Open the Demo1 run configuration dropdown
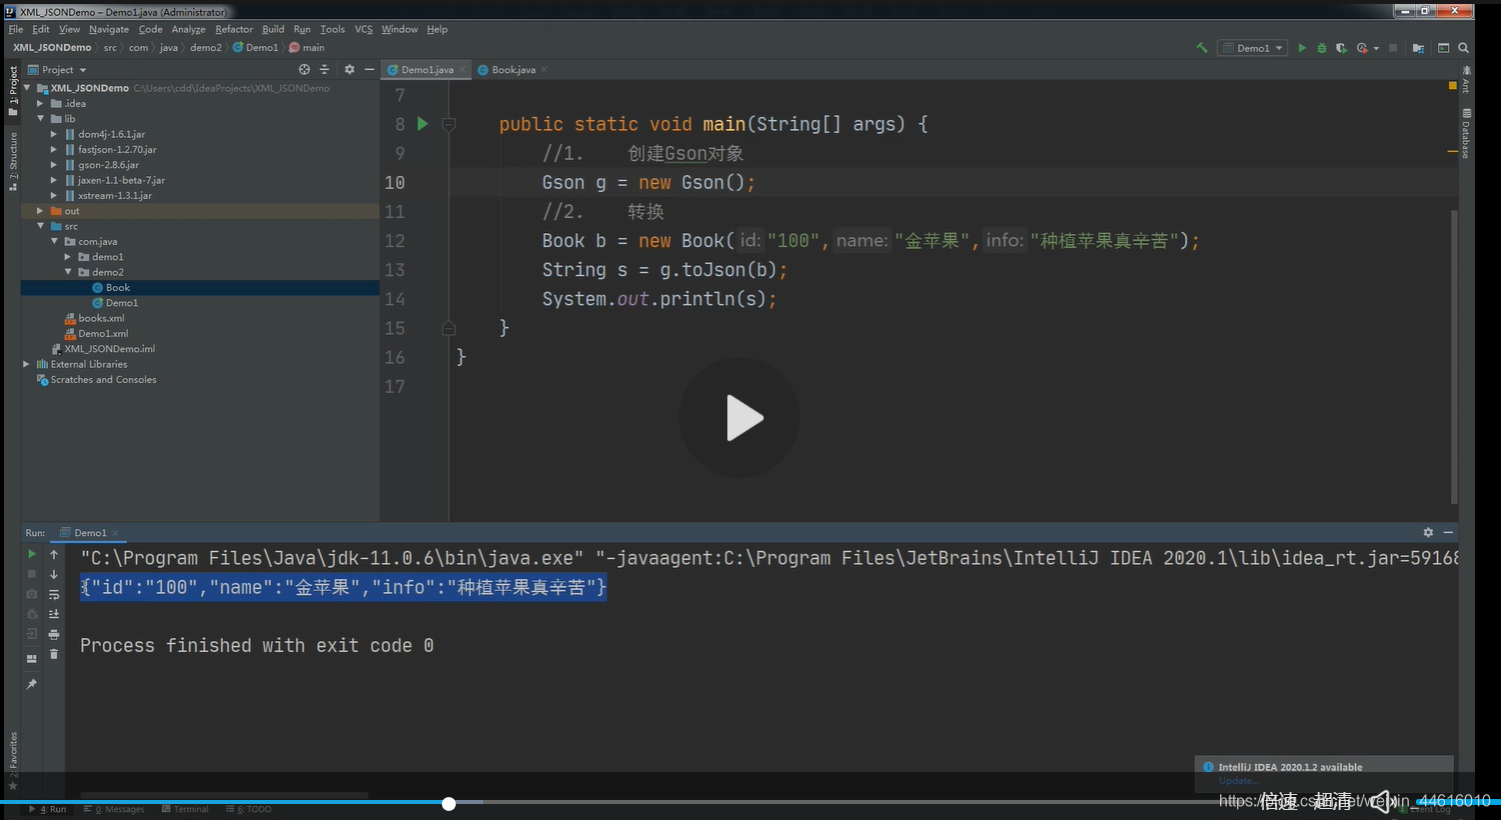This screenshot has width=1501, height=820. pyautogui.click(x=1252, y=48)
